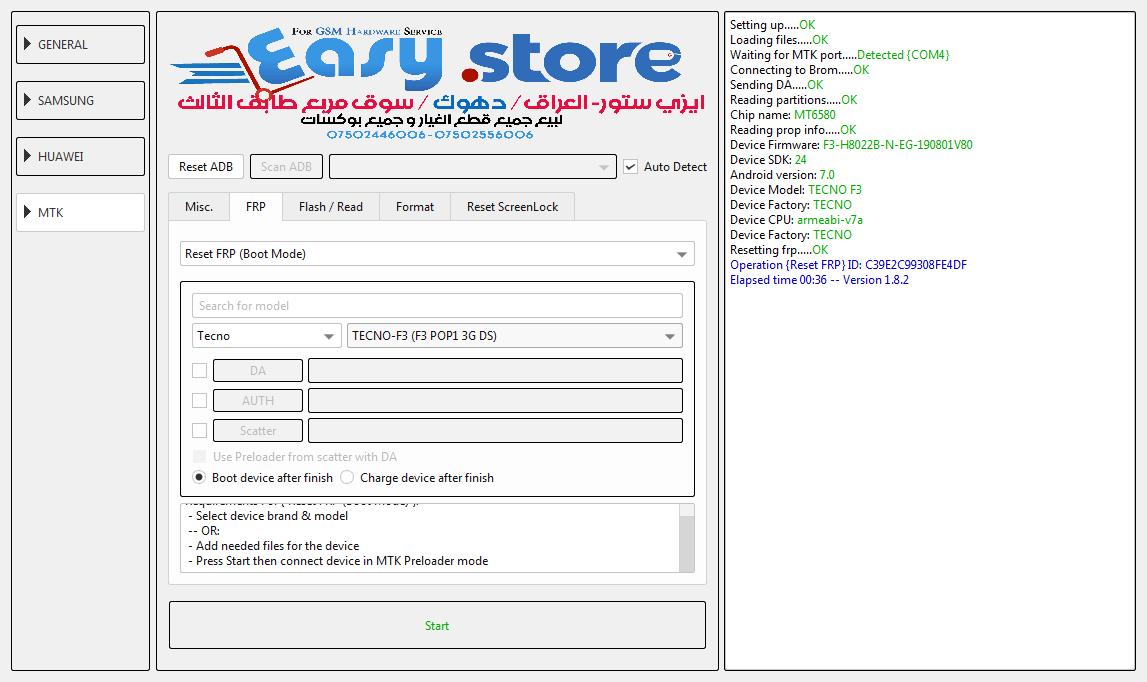This screenshot has width=1147, height=682.
Task: Click the 'Add needed files for the device' line
Action: coord(274,546)
